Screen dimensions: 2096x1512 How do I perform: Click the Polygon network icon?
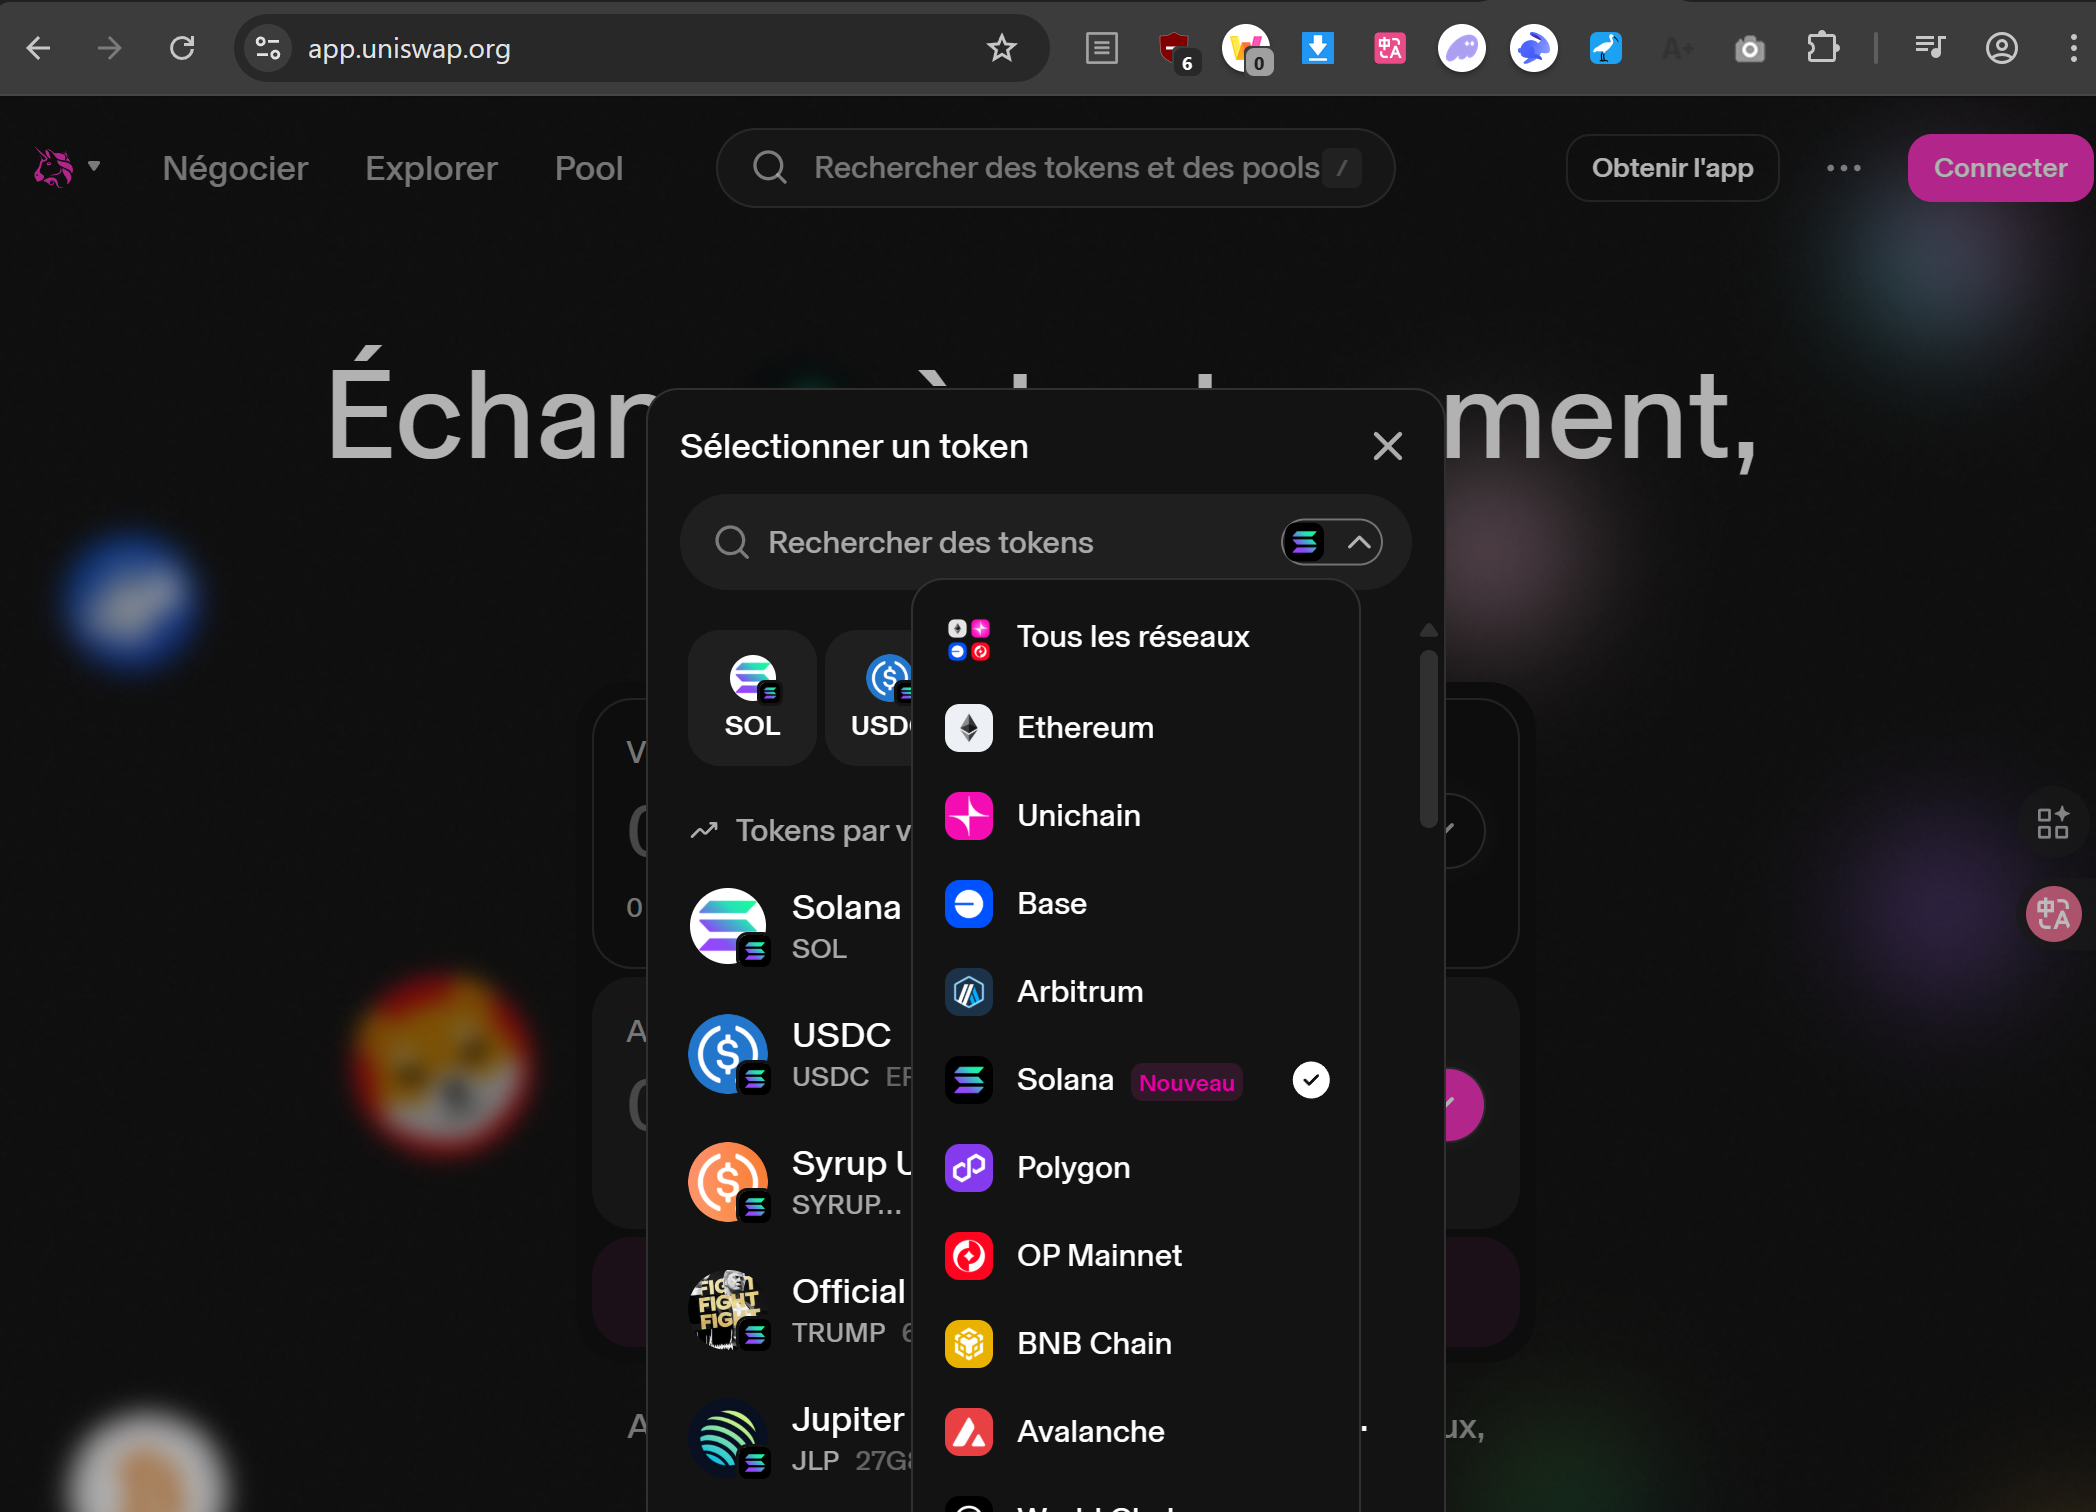(968, 1168)
